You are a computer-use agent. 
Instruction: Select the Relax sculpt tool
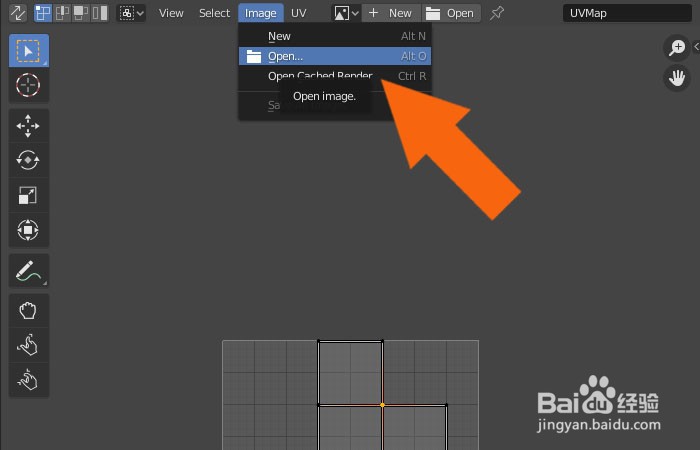(x=29, y=345)
